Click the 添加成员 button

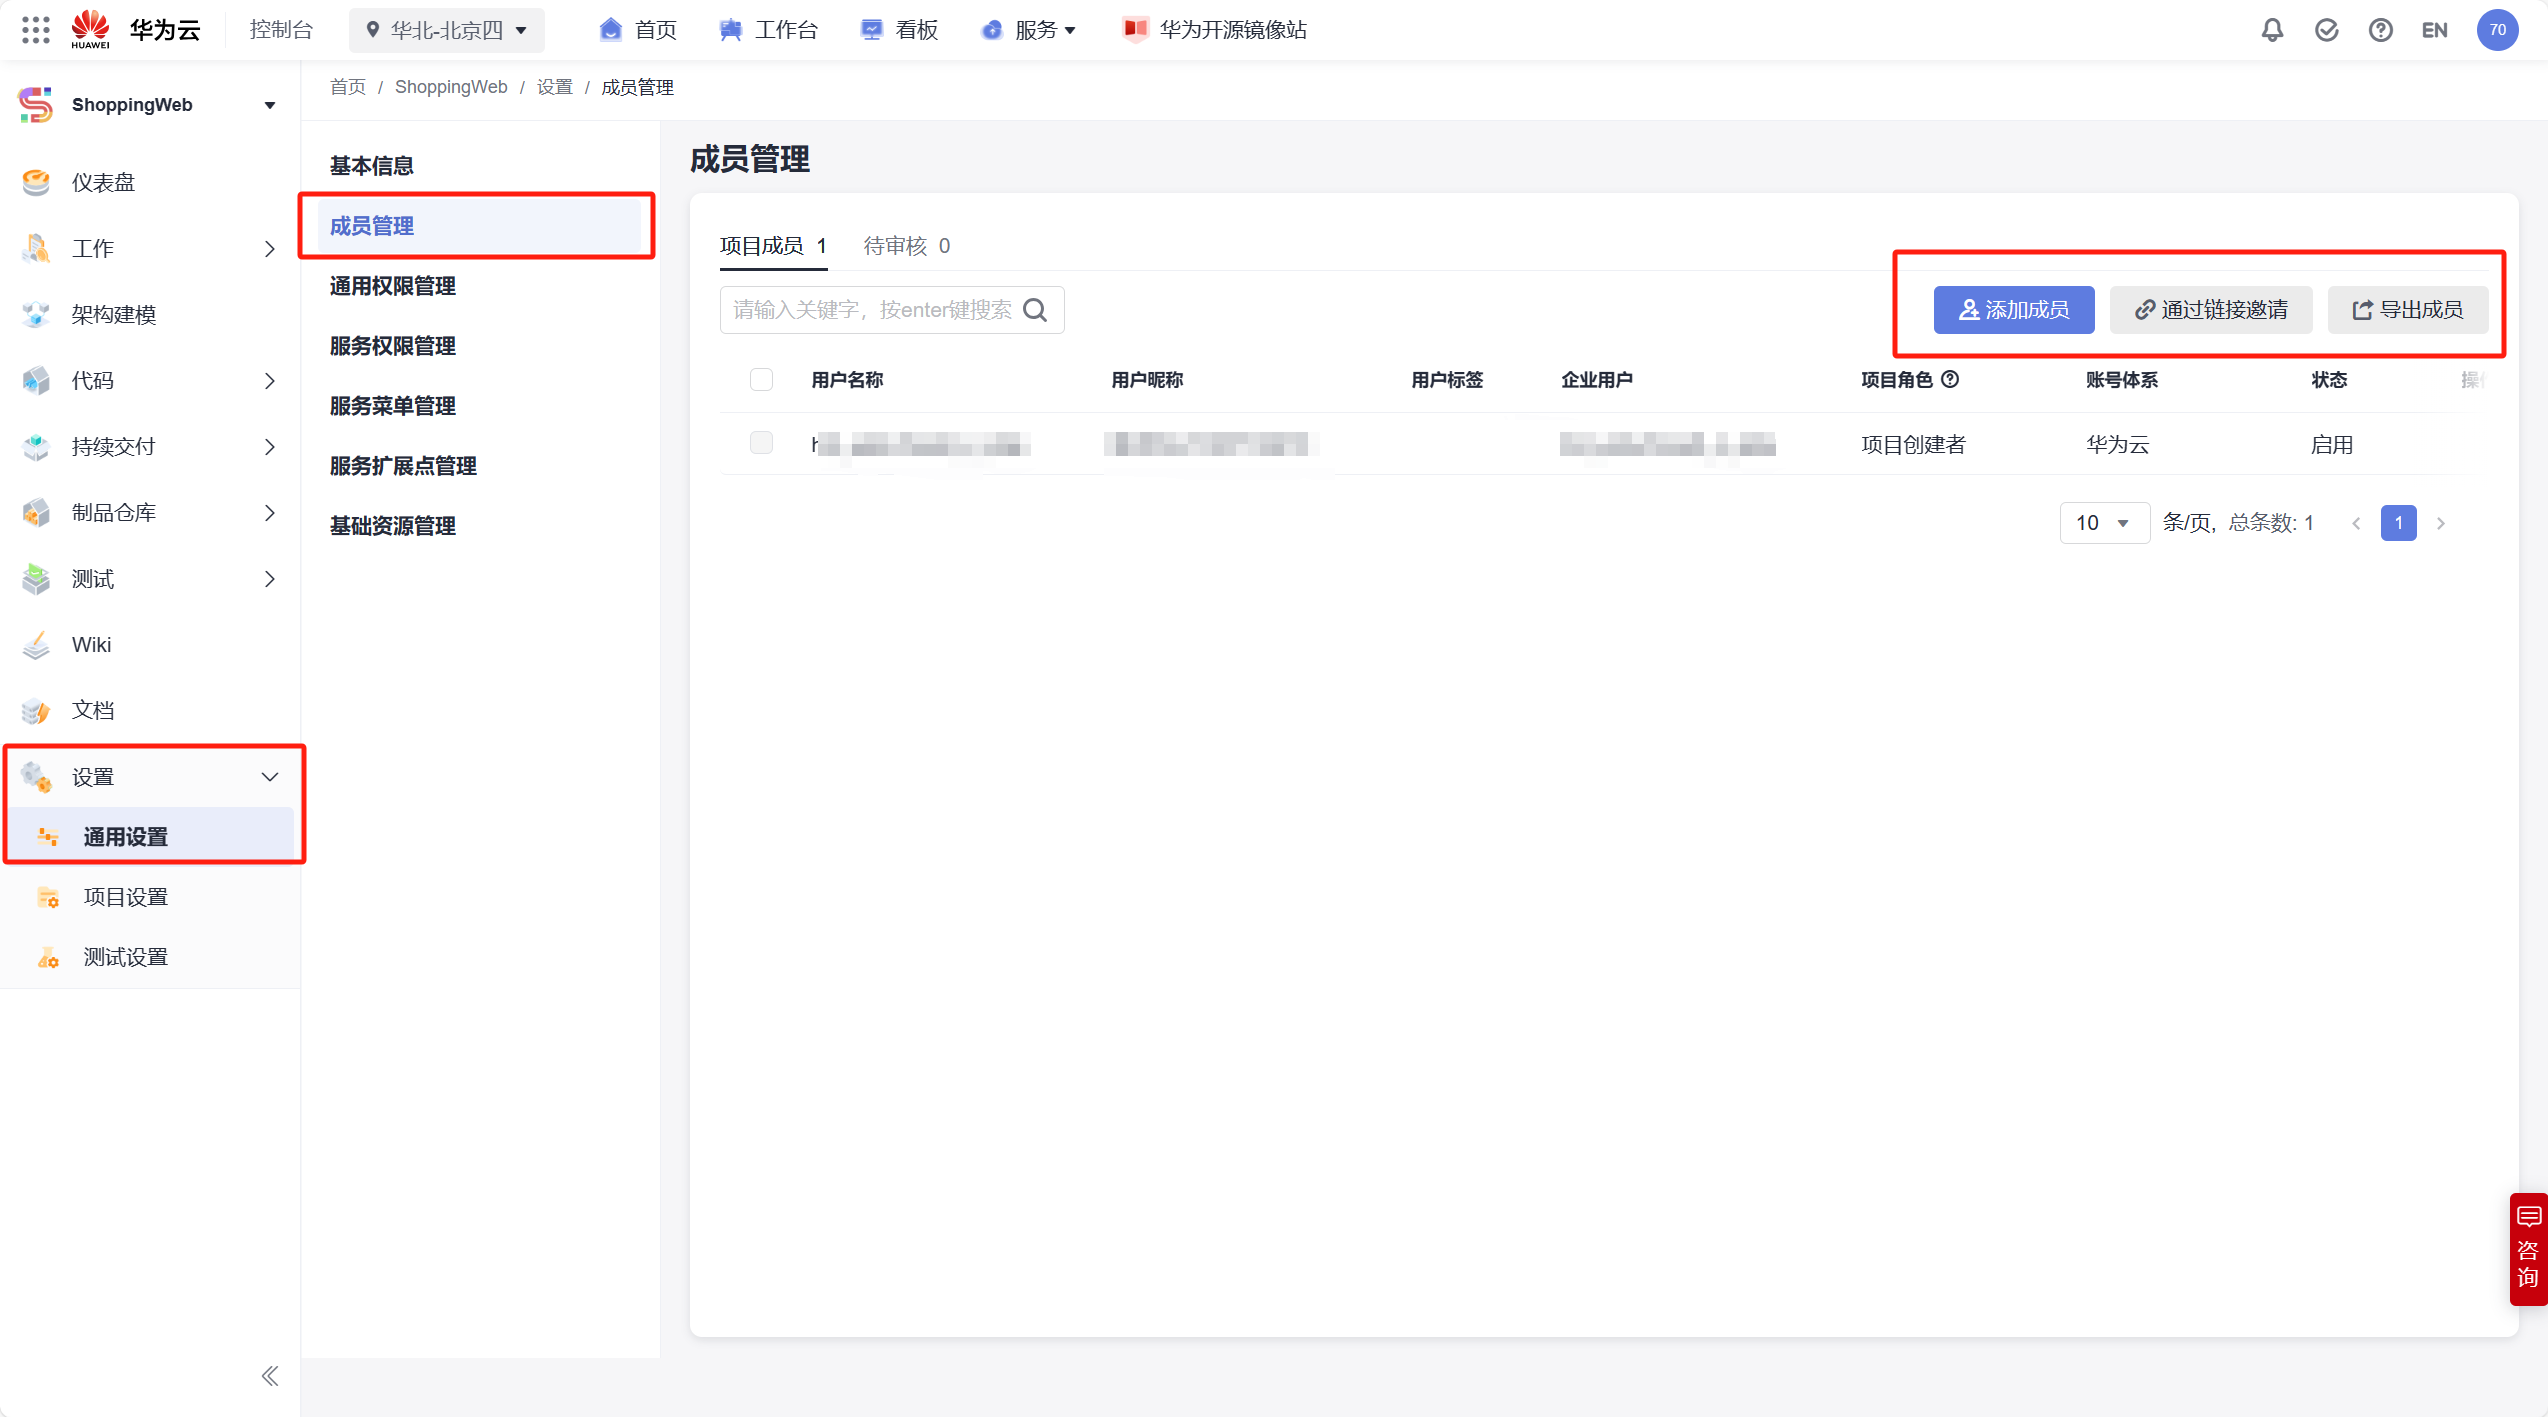pos(2013,310)
